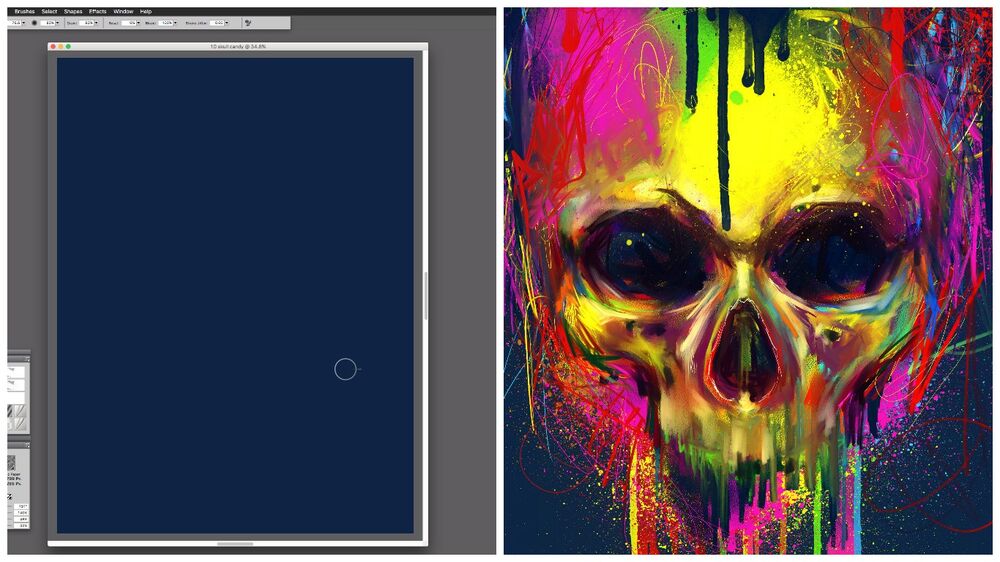Open the Select menu

click(x=49, y=11)
